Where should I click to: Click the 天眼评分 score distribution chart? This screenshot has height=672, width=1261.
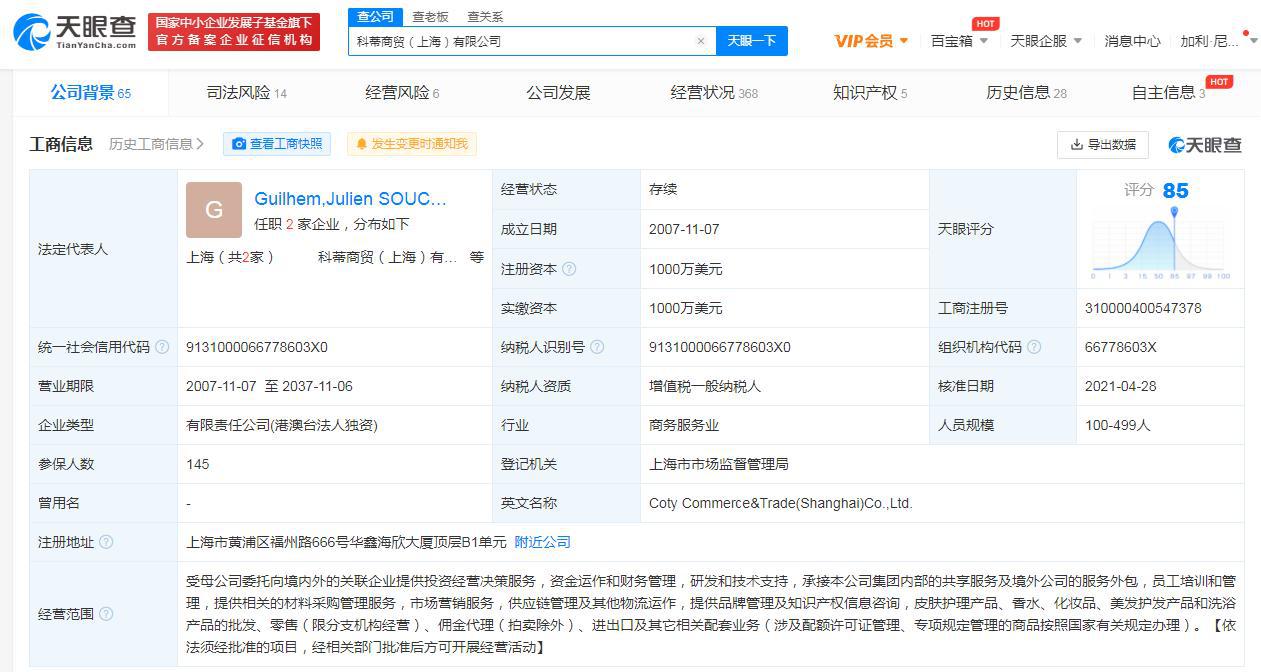[x=1161, y=245]
